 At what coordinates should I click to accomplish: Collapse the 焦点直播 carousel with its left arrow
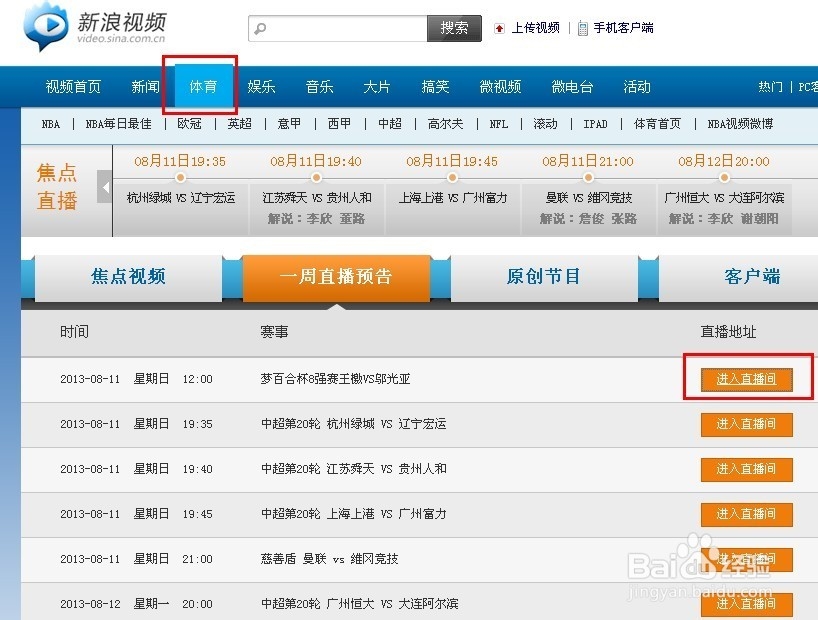pos(106,186)
